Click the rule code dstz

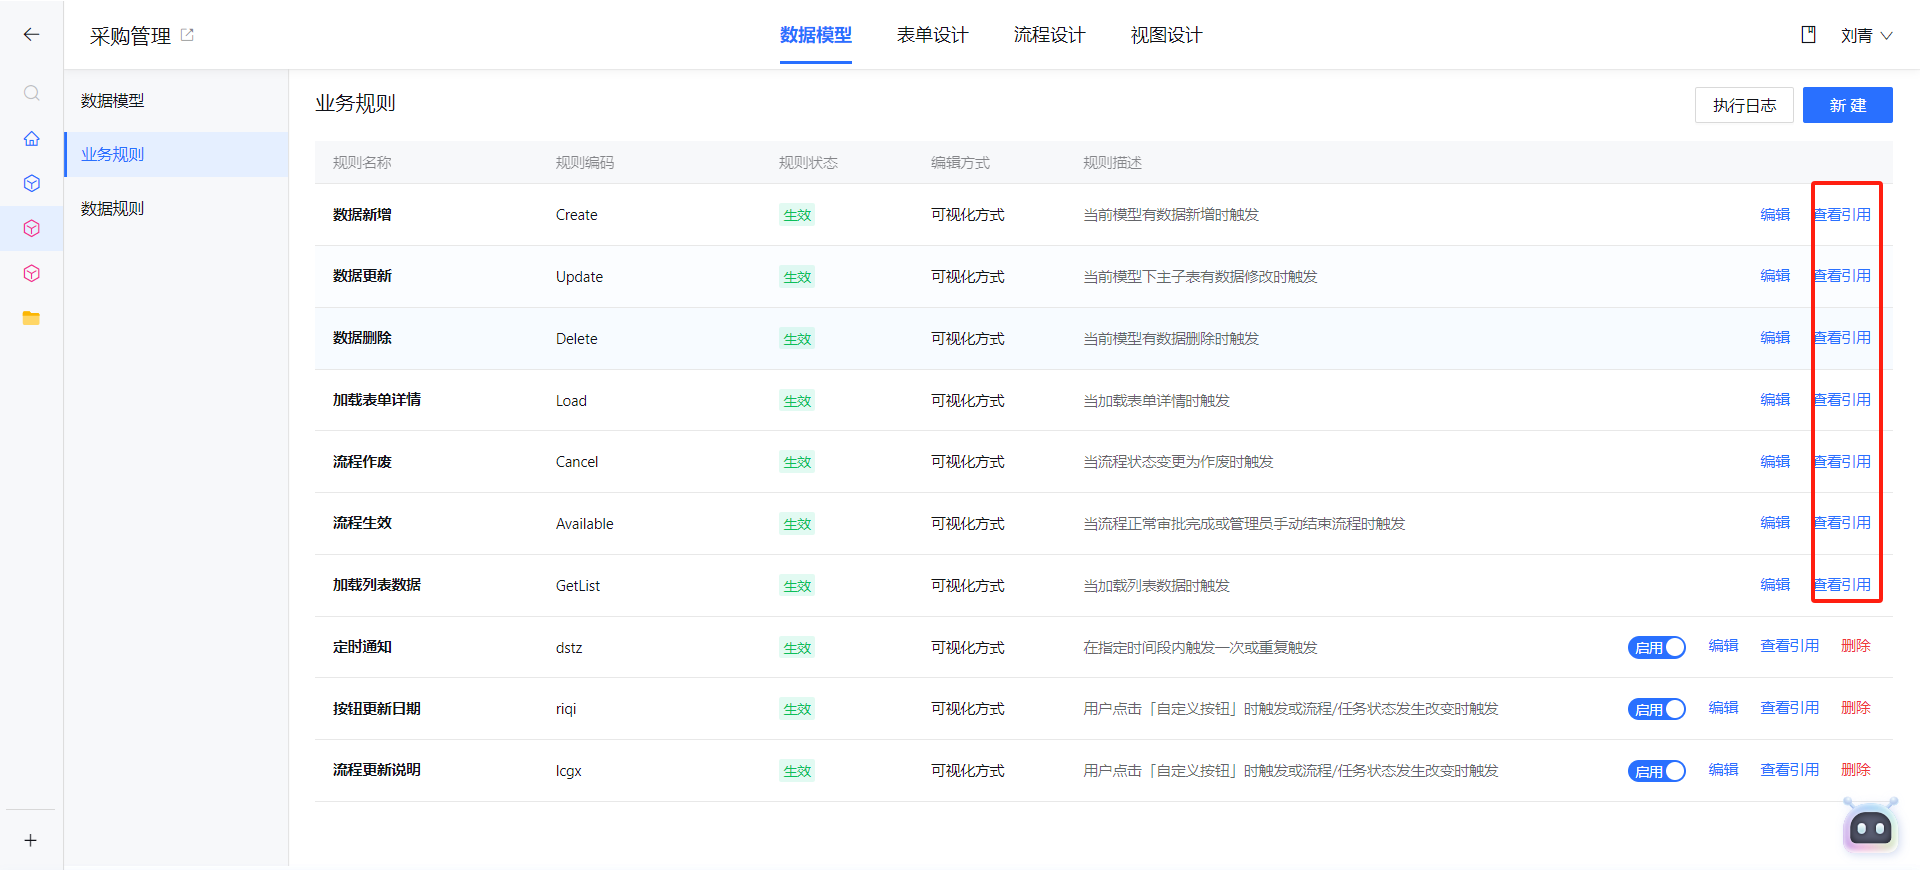click(x=569, y=648)
